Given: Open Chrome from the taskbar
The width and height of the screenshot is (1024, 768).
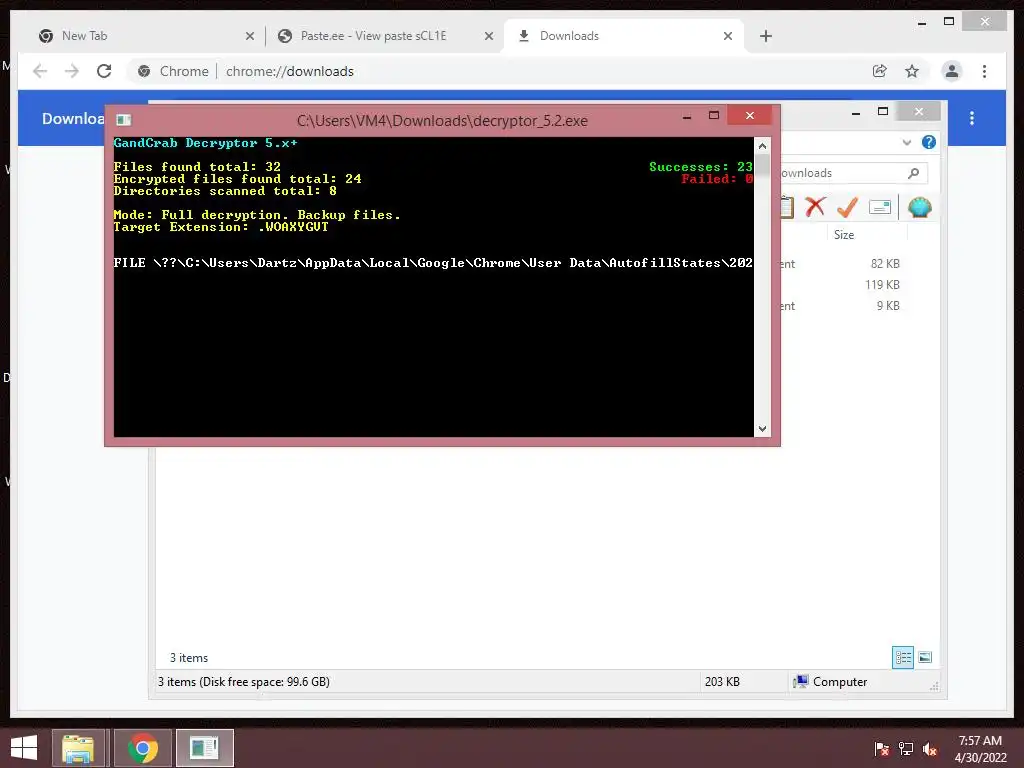Looking at the screenshot, I should point(142,748).
